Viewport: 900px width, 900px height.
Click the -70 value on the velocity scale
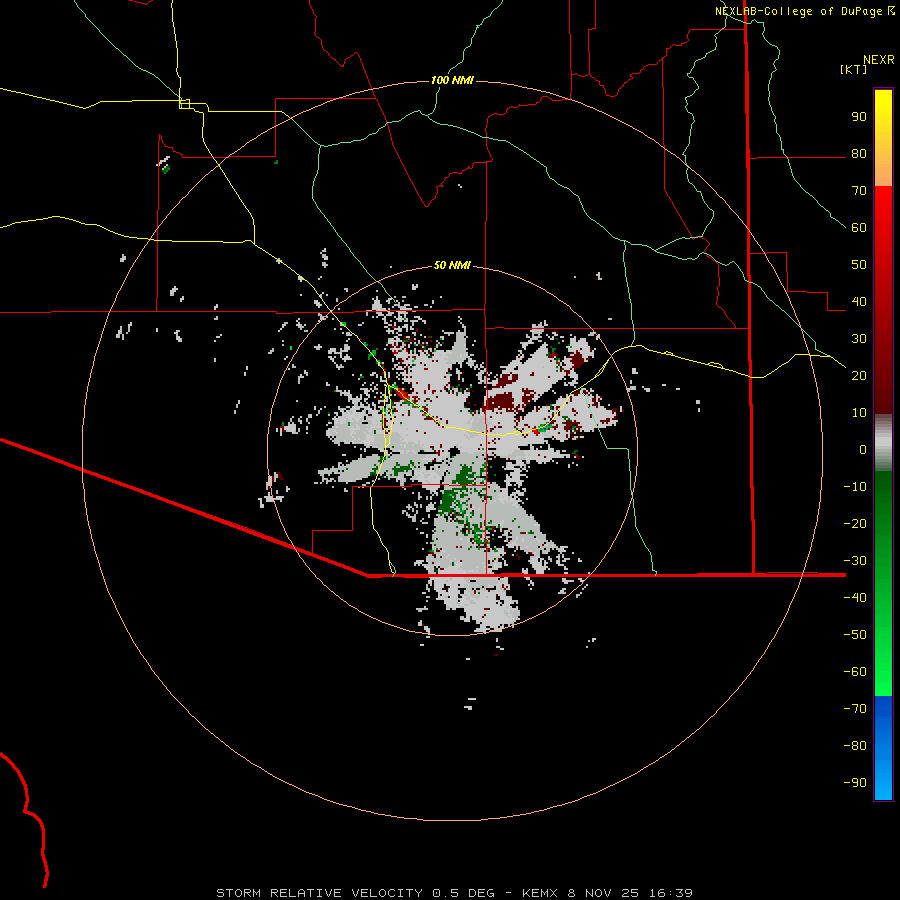[855, 709]
